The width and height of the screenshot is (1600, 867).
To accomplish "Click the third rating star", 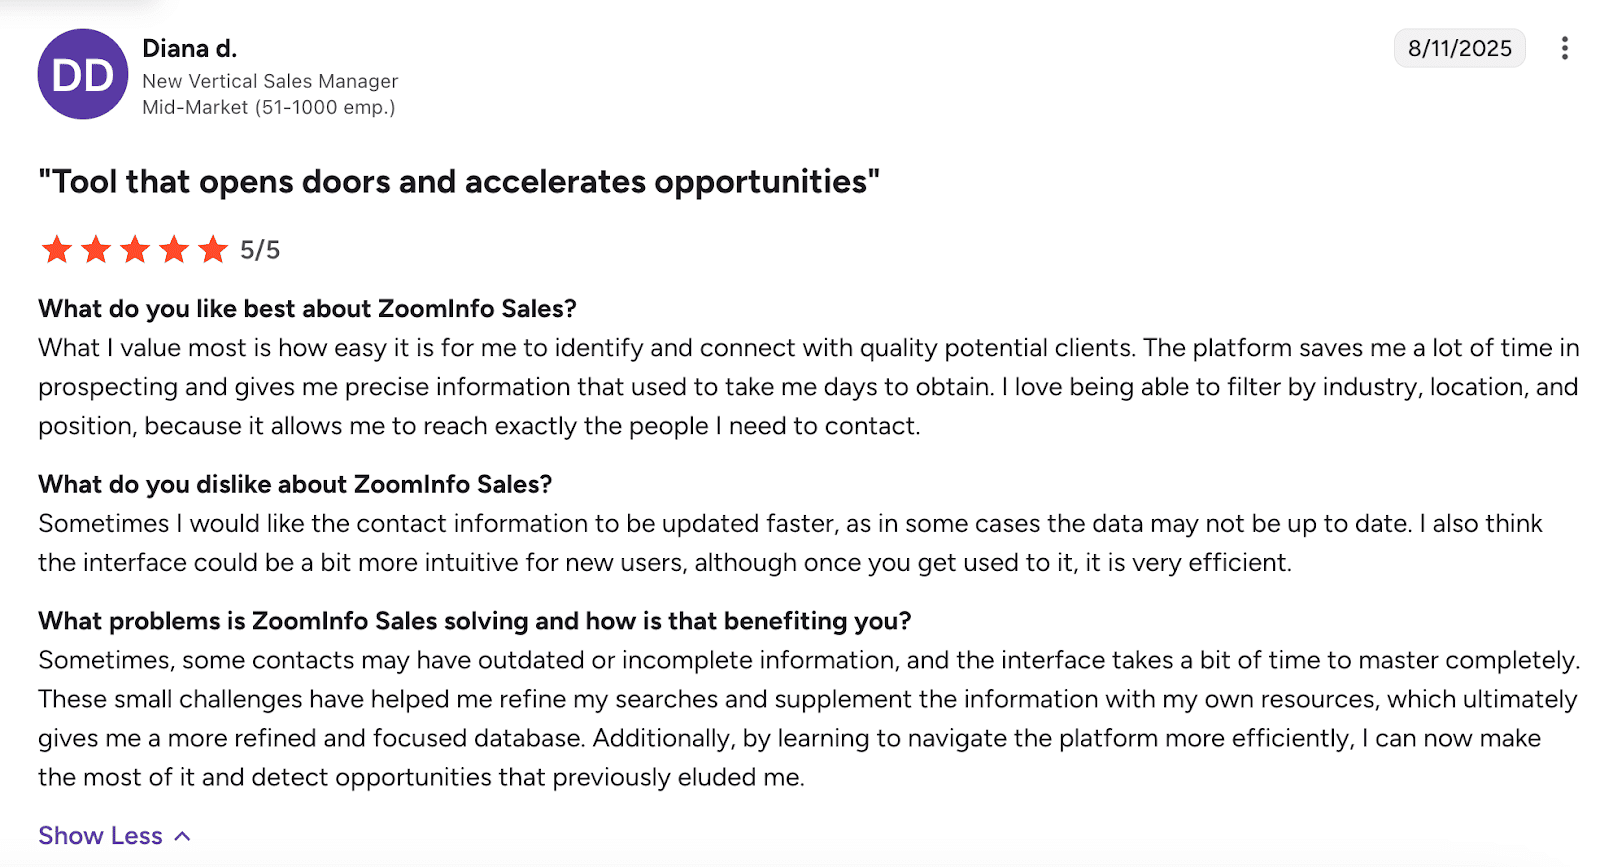I will pyautogui.click(x=135, y=249).
